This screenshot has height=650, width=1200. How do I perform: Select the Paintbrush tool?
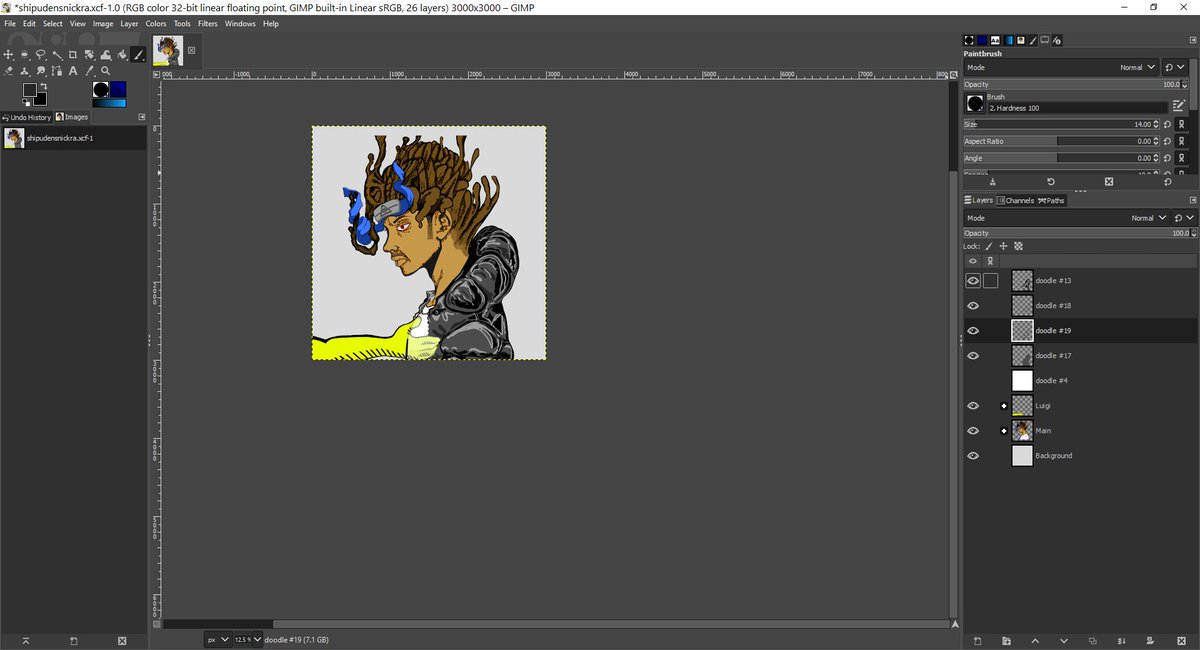click(x=138, y=55)
